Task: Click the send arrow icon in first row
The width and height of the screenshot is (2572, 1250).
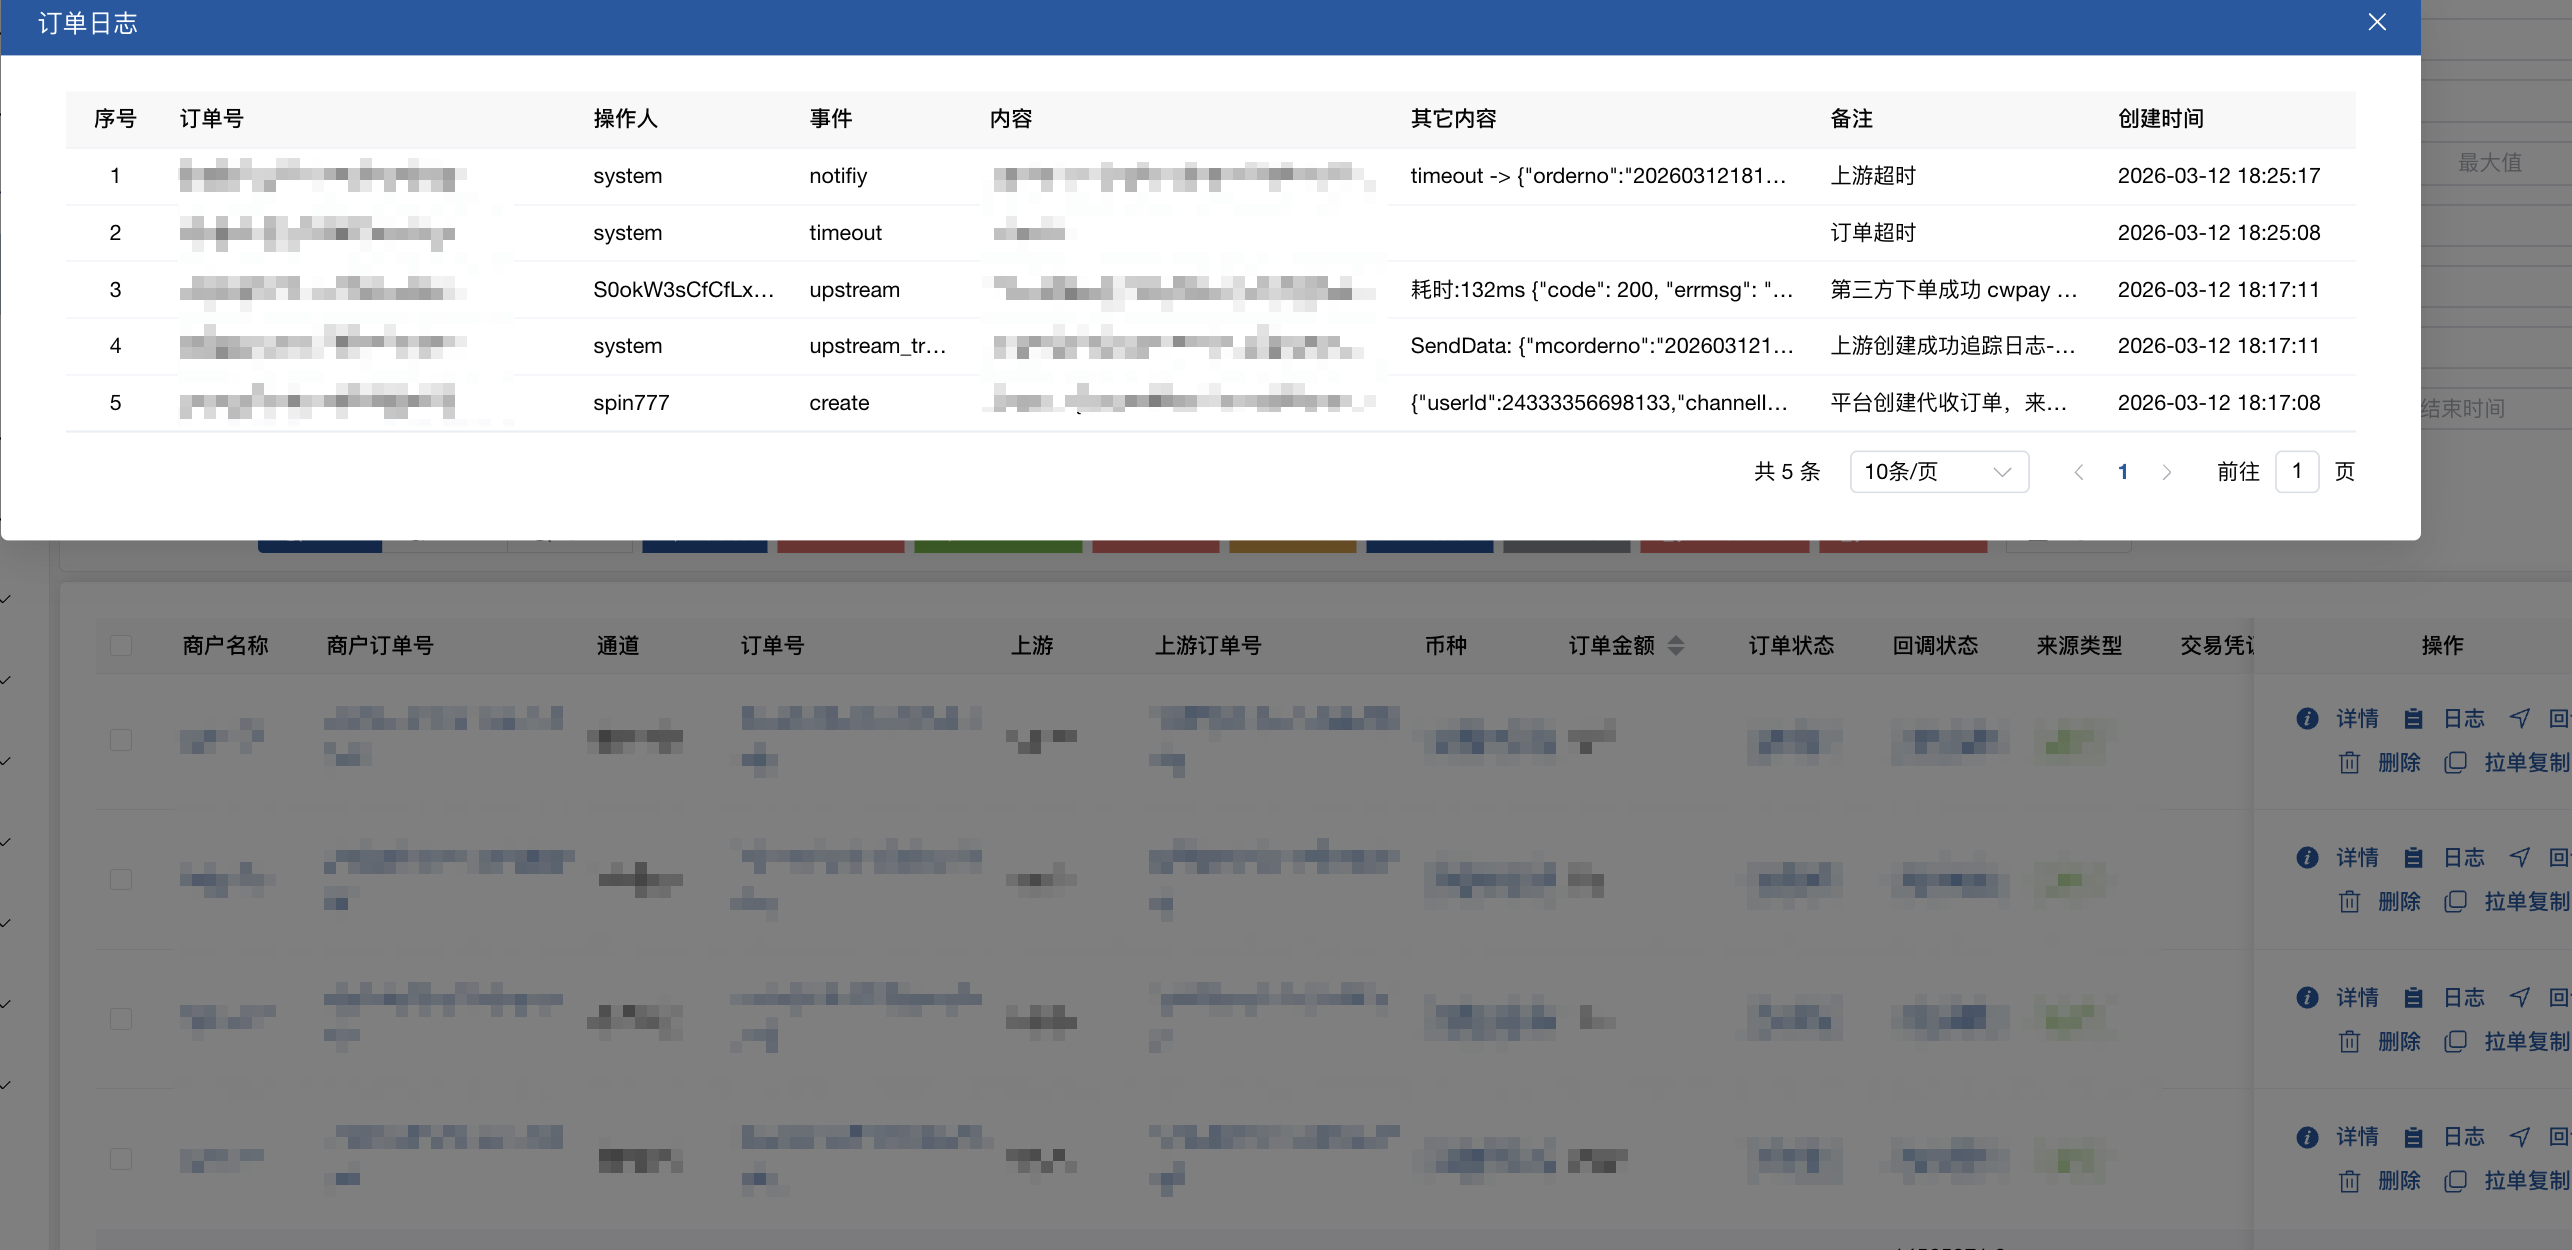Action: click(2519, 718)
